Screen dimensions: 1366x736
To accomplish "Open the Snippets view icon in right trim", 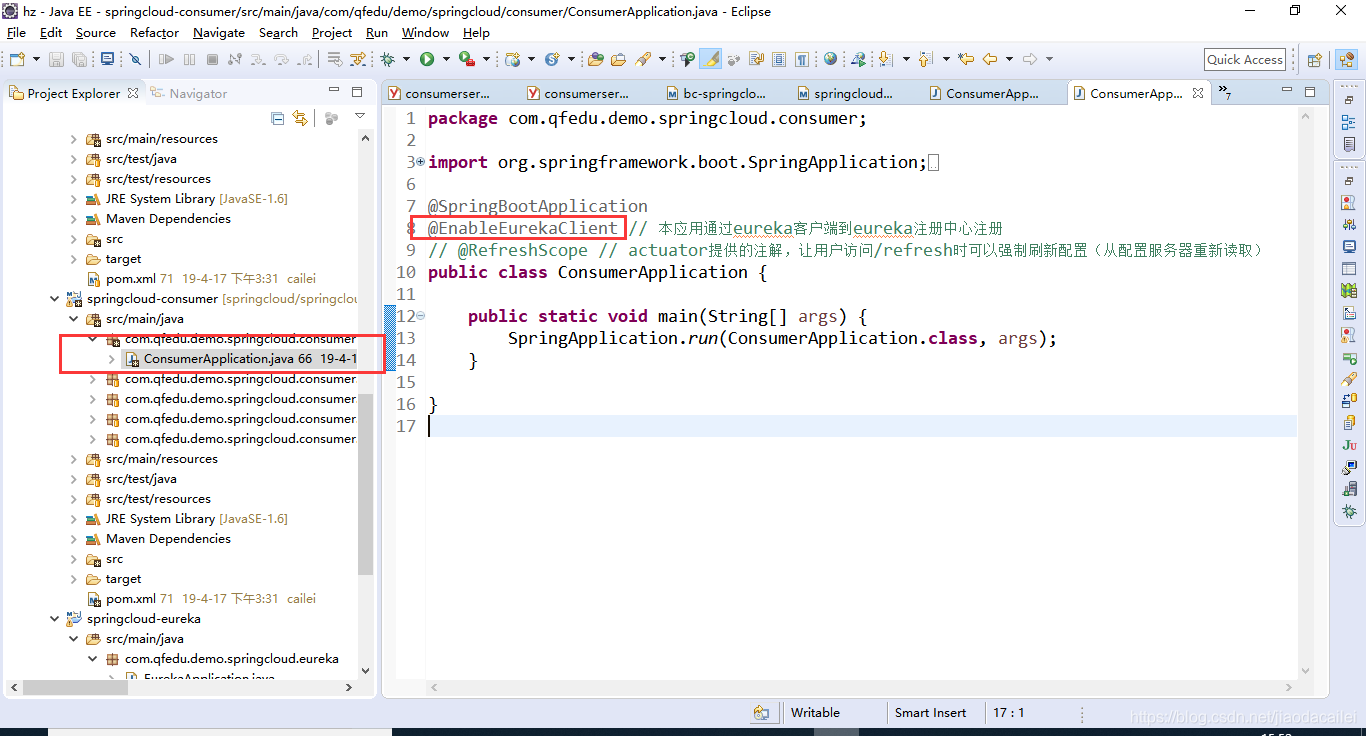I will click(1350, 312).
